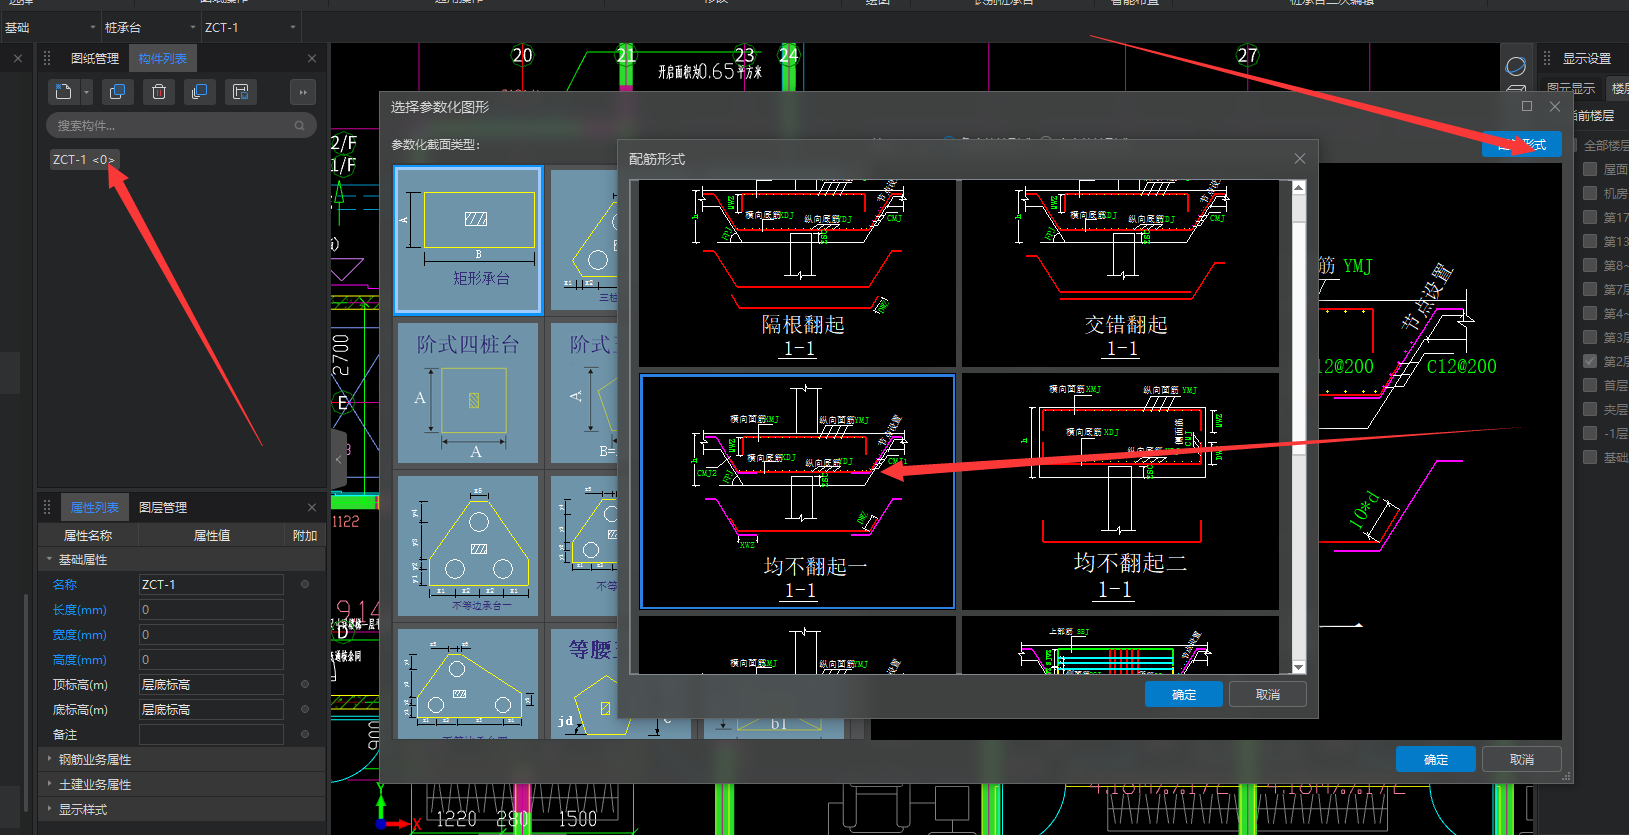Choose the 均不翻起一 rebar form
Screen dimensions: 1629x835
pos(797,491)
